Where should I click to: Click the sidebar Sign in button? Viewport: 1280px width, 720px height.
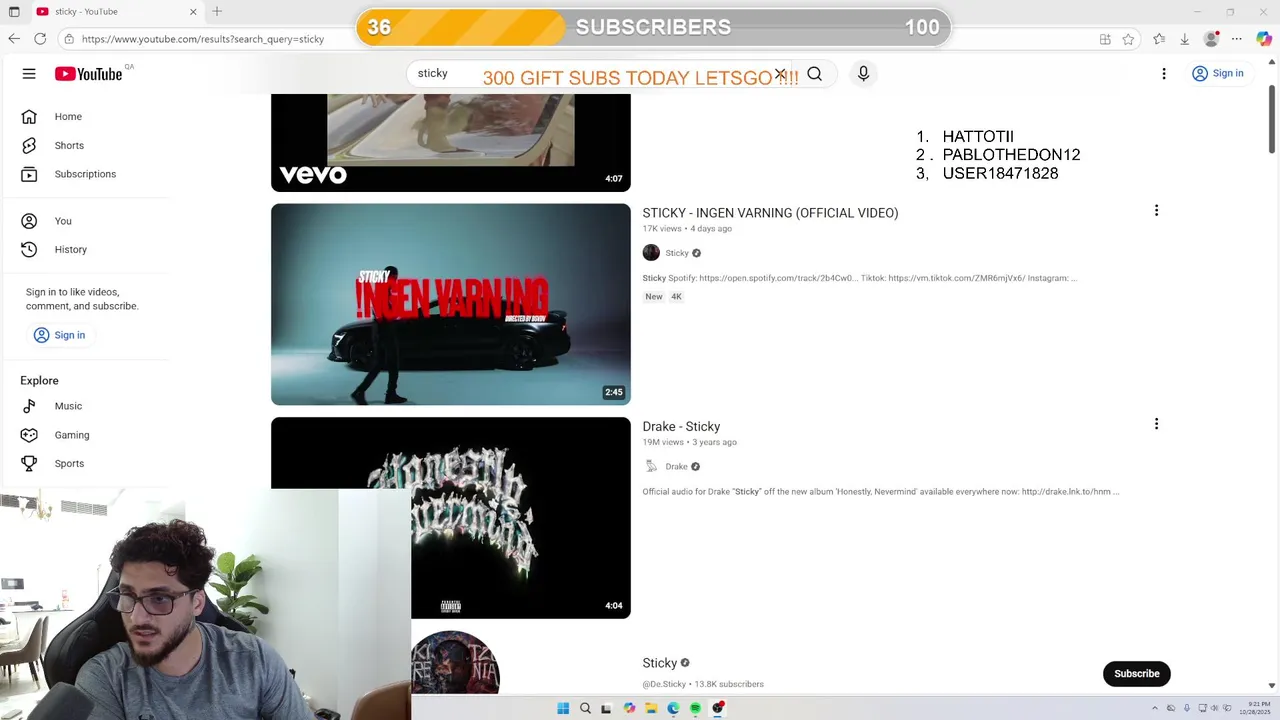tap(59, 335)
